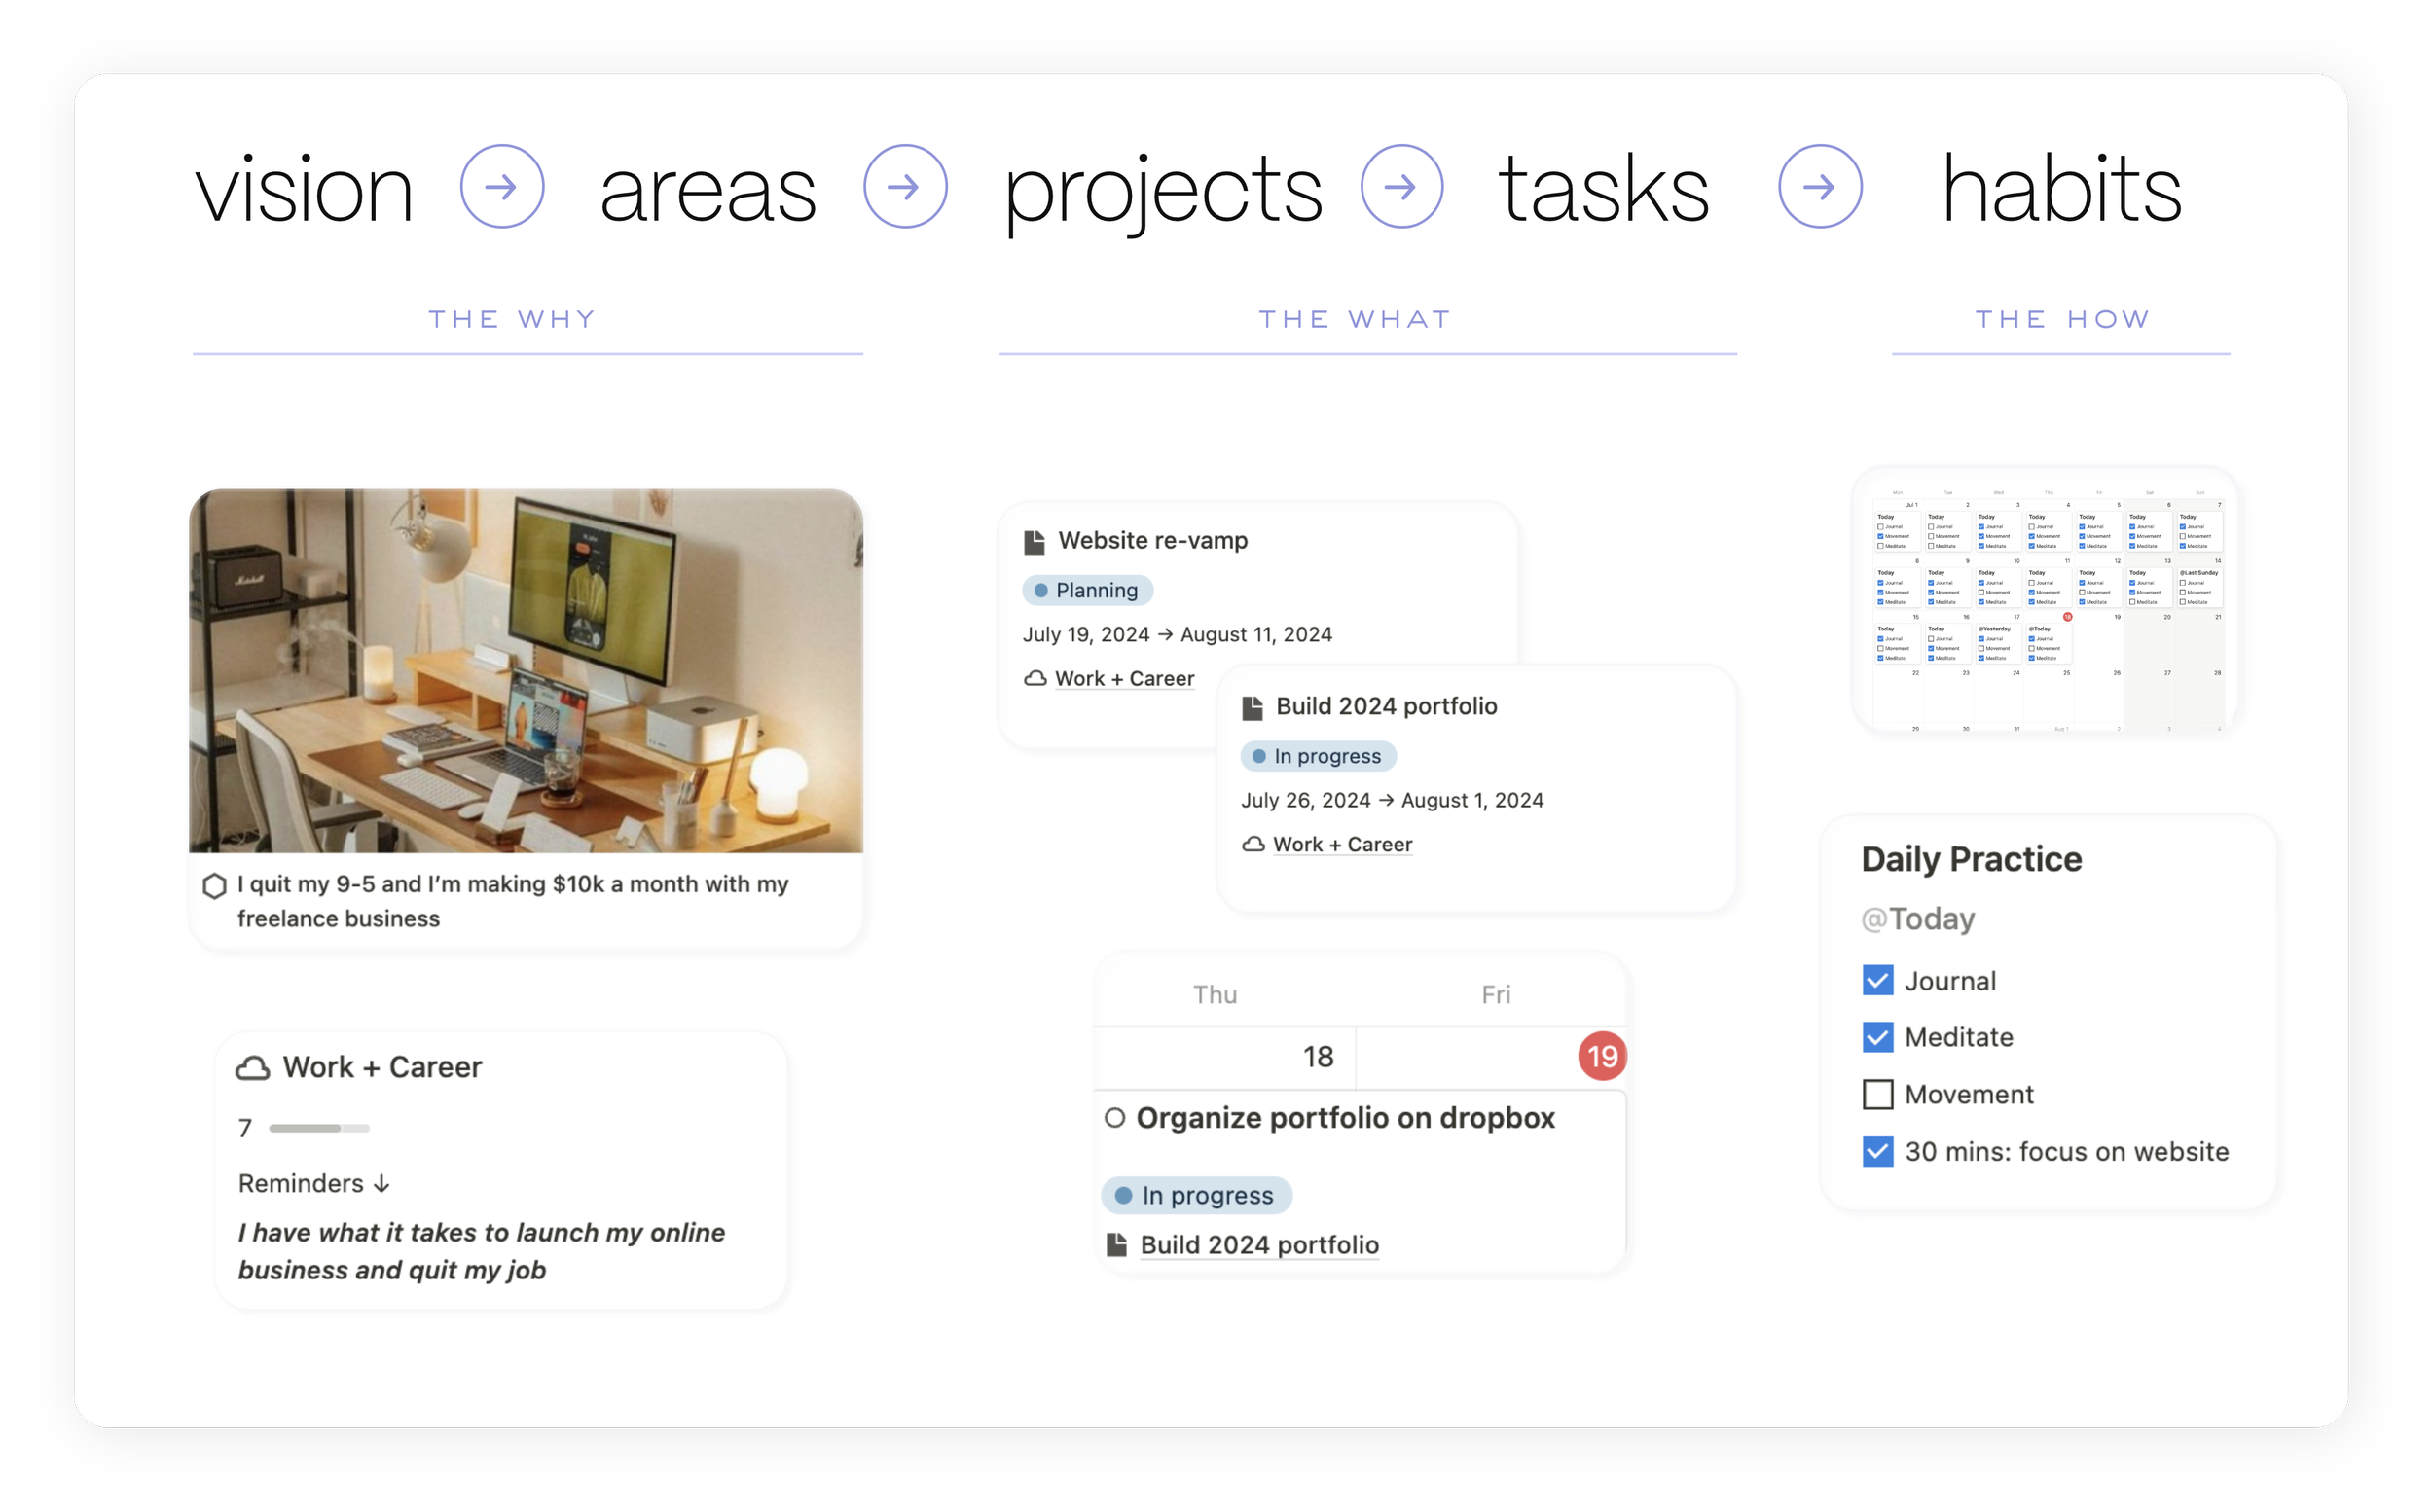2433x1512 pixels.
Task: Uncheck the Meditate checkbox
Action: (1877, 1038)
